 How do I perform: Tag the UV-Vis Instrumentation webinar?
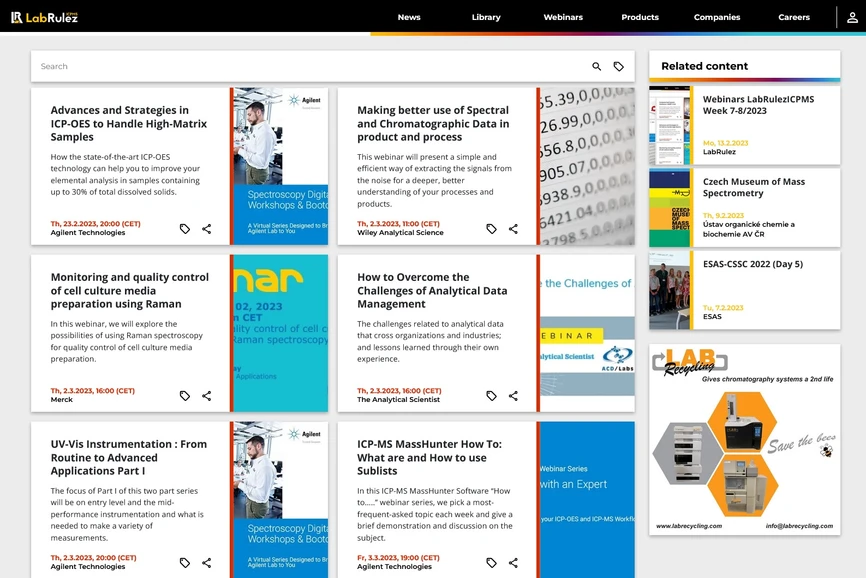tap(184, 563)
